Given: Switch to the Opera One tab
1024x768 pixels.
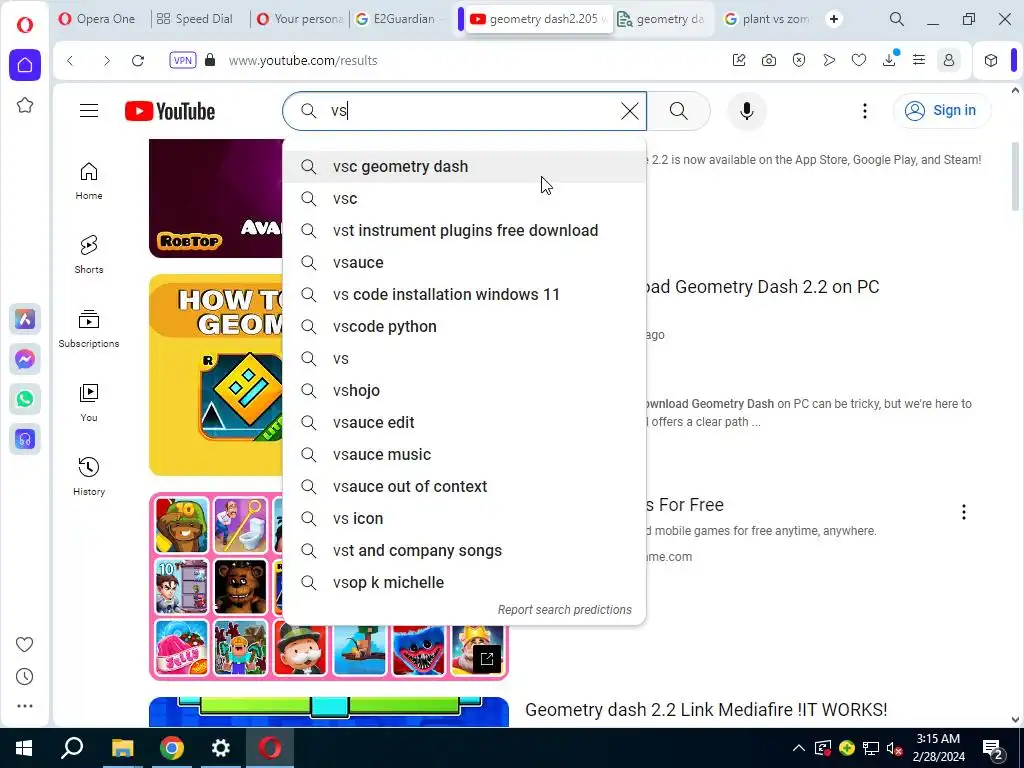Looking at the screenshot, I should [x=97, y=19].
